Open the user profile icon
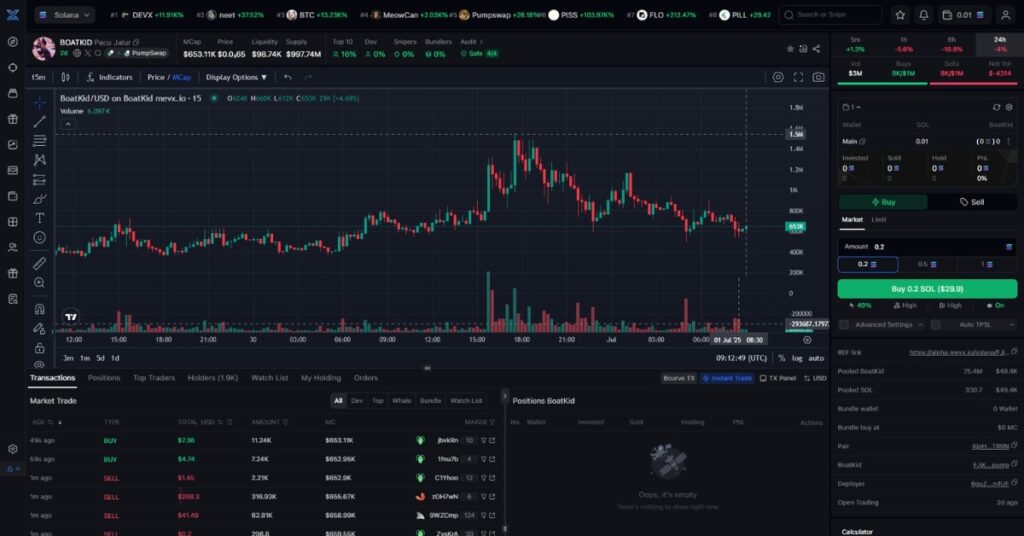 click(1006, 14)
